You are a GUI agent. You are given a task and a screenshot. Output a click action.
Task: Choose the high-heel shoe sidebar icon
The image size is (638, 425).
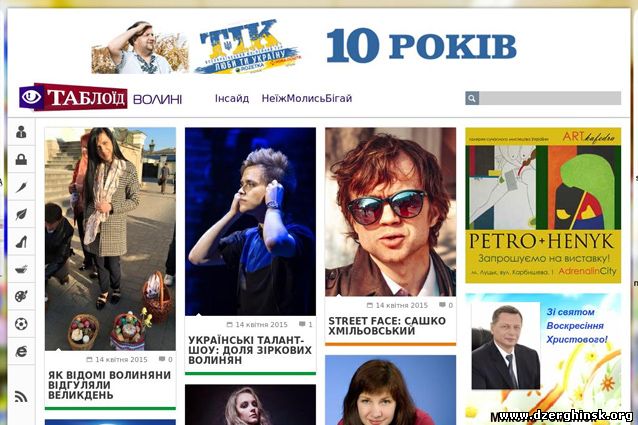(x=21, y=242)
